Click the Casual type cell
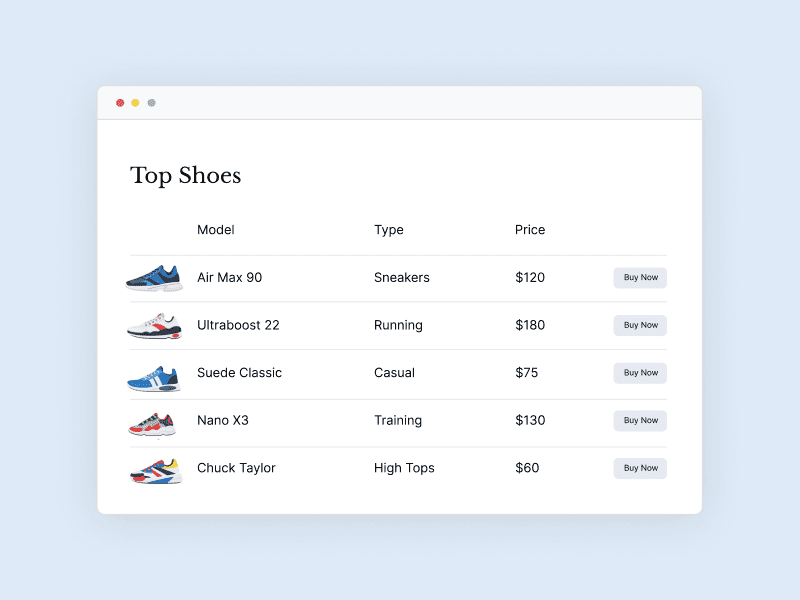The width and height of the screenshot is (800, 600). (x=394, y=373)
